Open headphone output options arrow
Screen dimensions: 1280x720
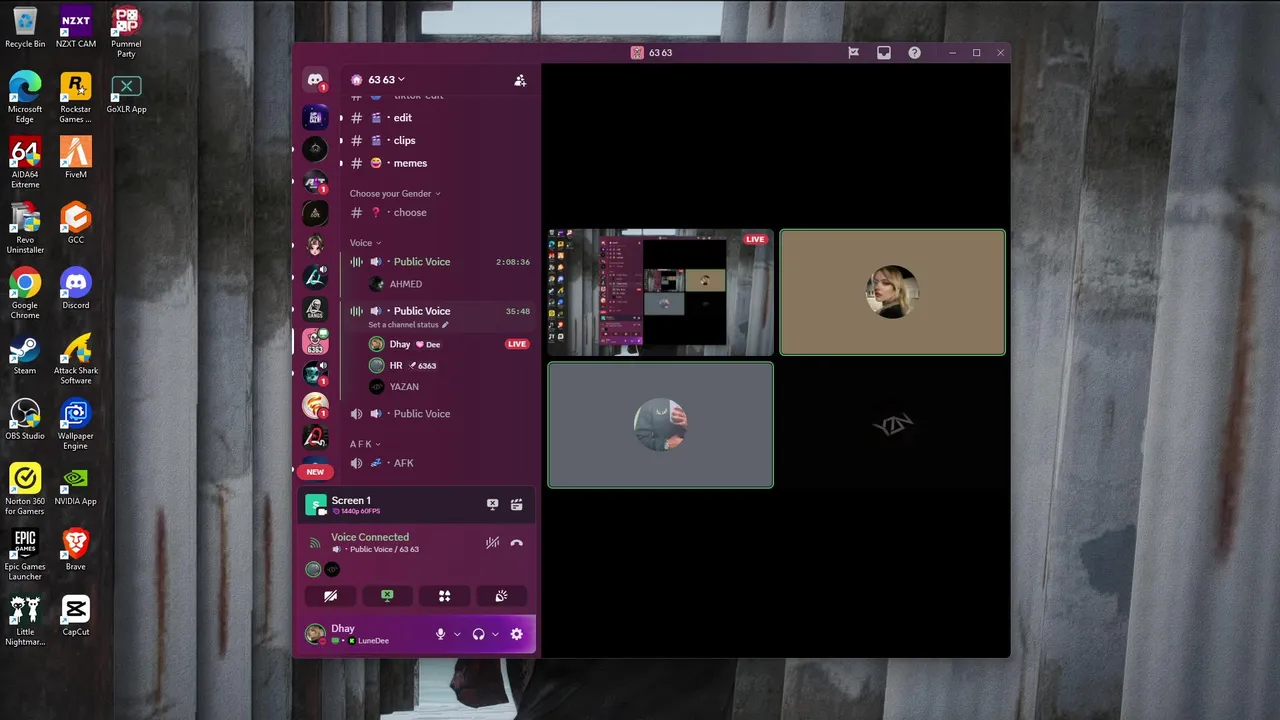495,634
